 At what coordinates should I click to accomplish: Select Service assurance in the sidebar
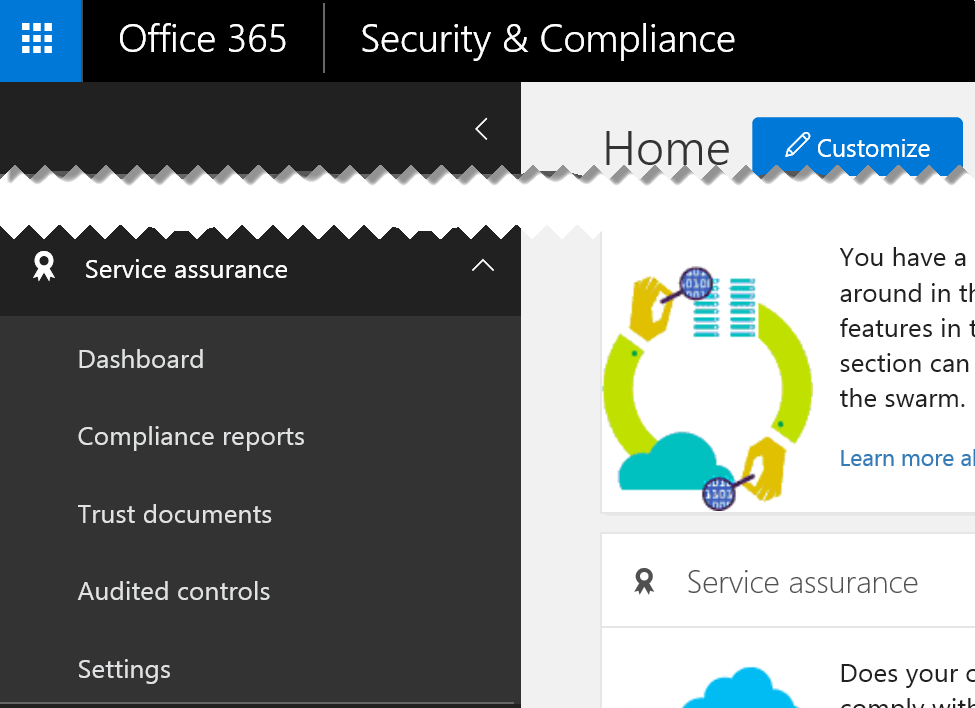(186, 270)
